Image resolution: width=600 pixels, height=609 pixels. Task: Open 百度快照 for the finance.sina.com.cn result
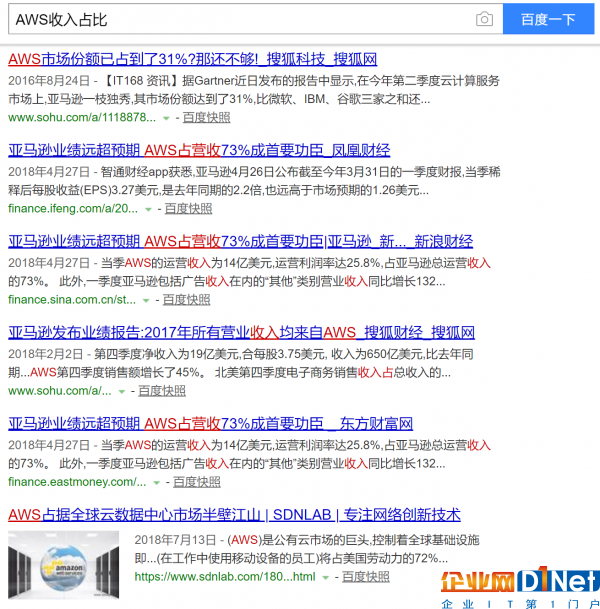pos(186,299)
